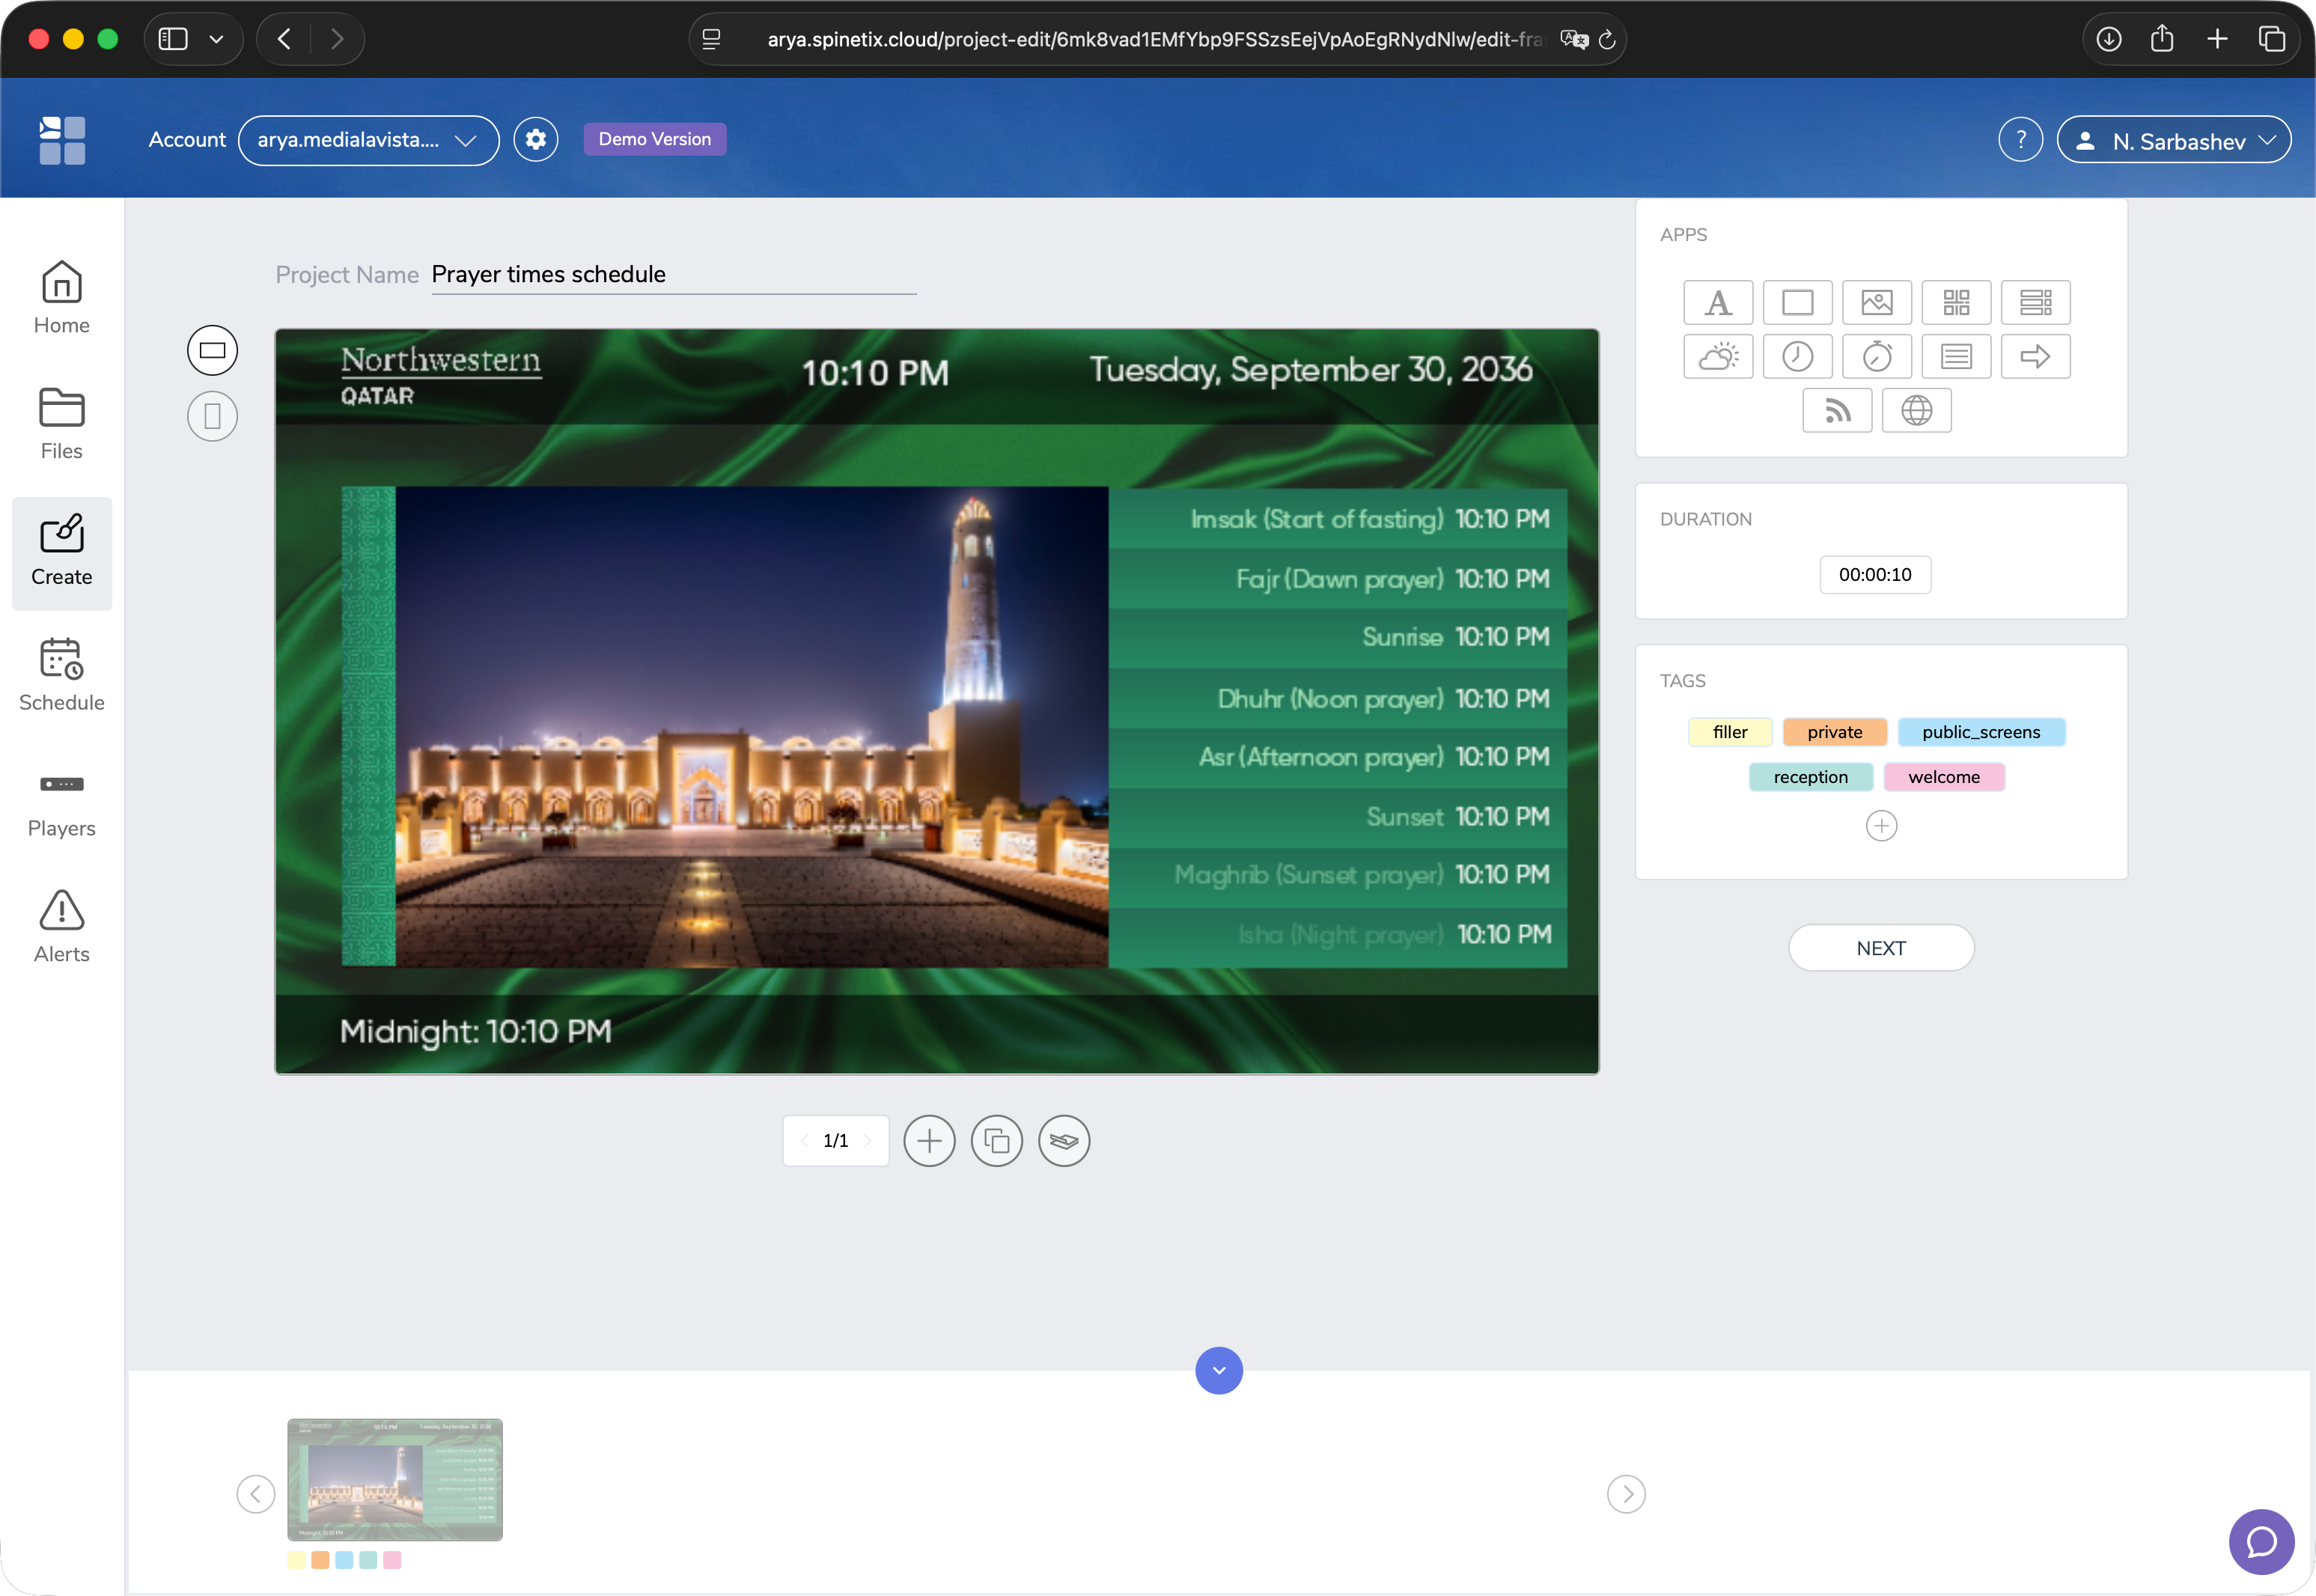
Task: Switch canvas to portrait orientation
Action: pyautogui.click(x=212, y=416)
